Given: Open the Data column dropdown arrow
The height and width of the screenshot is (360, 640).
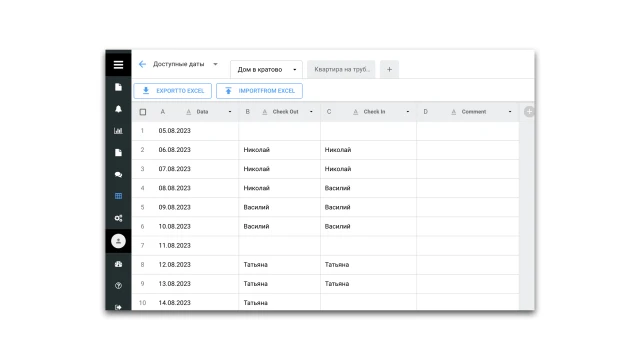Looking at the screenshot, I should tap(230, 112).
